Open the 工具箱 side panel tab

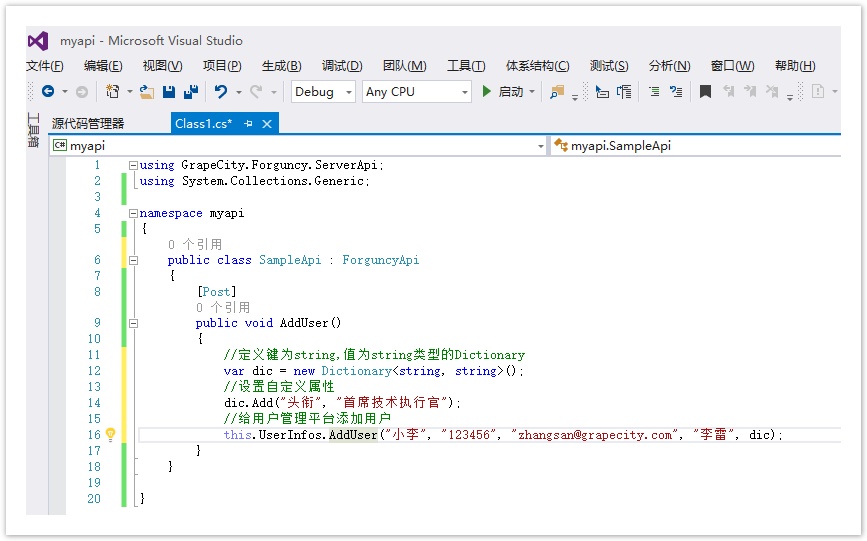(33, 130)
